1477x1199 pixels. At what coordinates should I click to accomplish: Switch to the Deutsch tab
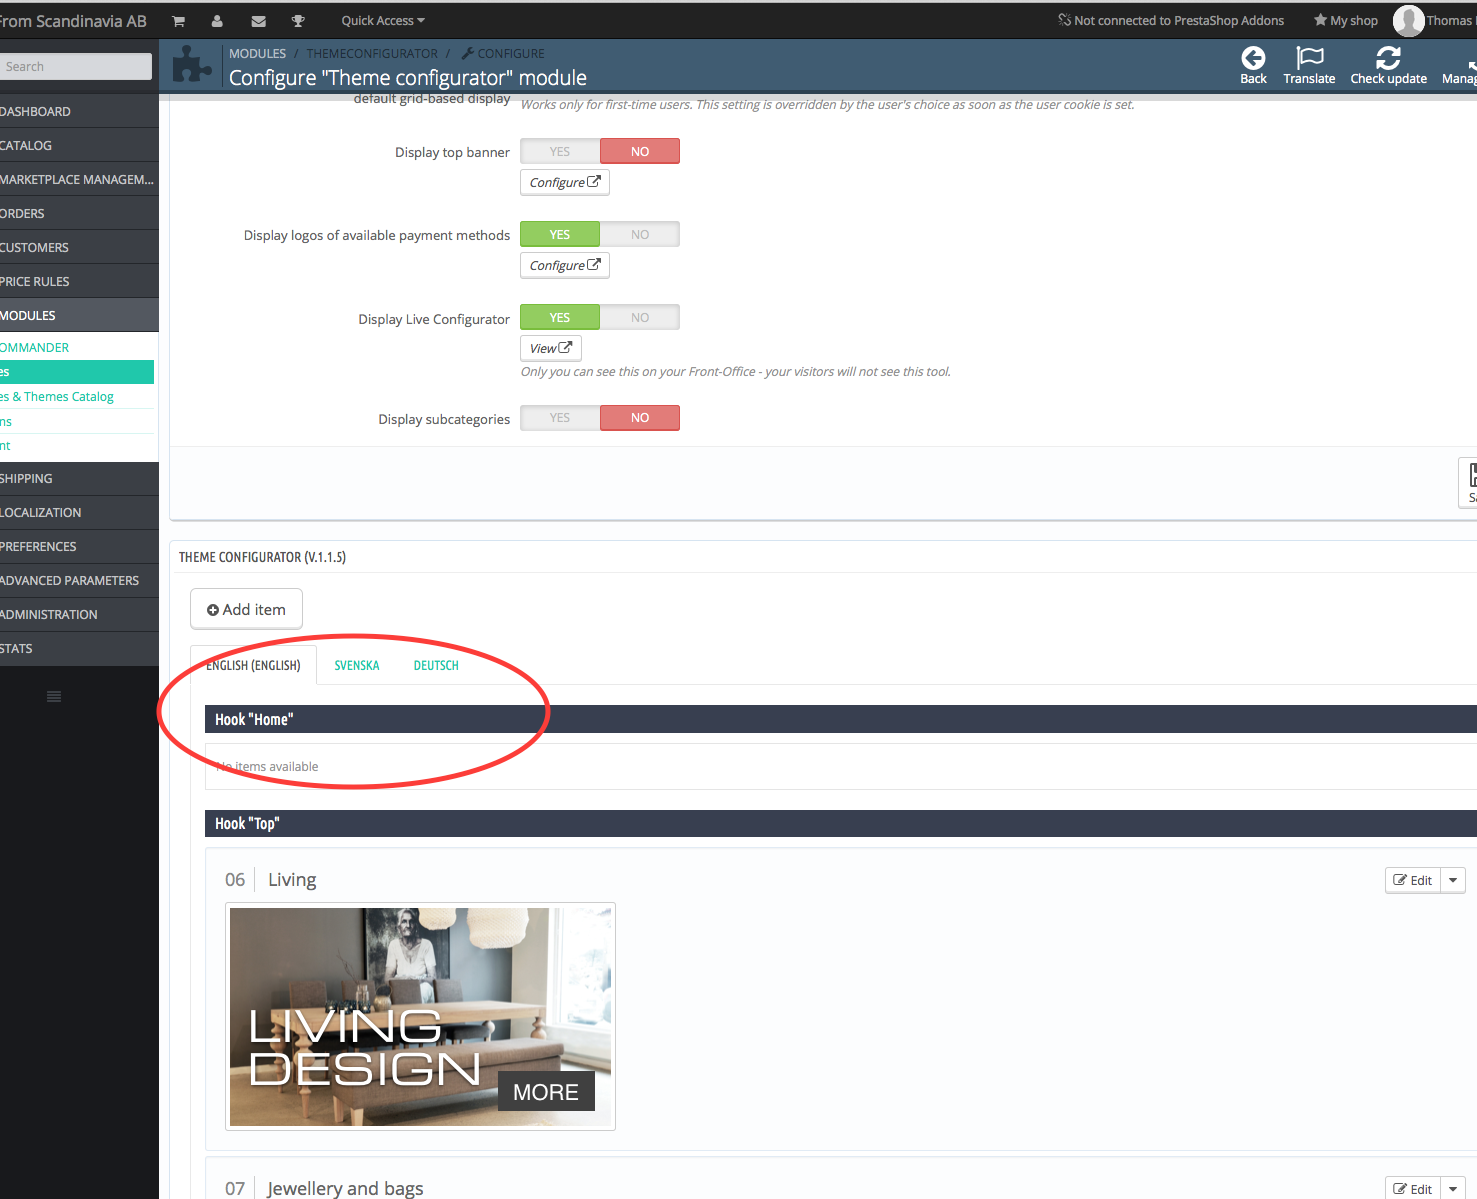click(436, 666)
